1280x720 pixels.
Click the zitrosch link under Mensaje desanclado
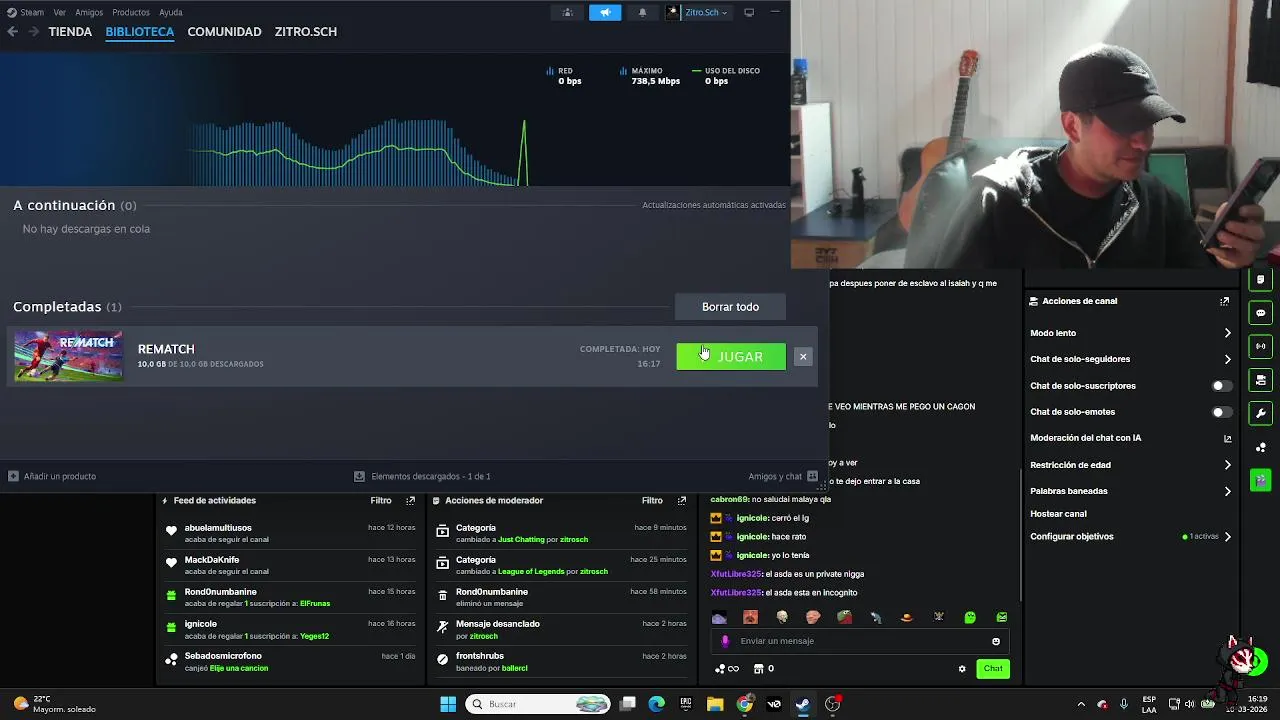484,636
